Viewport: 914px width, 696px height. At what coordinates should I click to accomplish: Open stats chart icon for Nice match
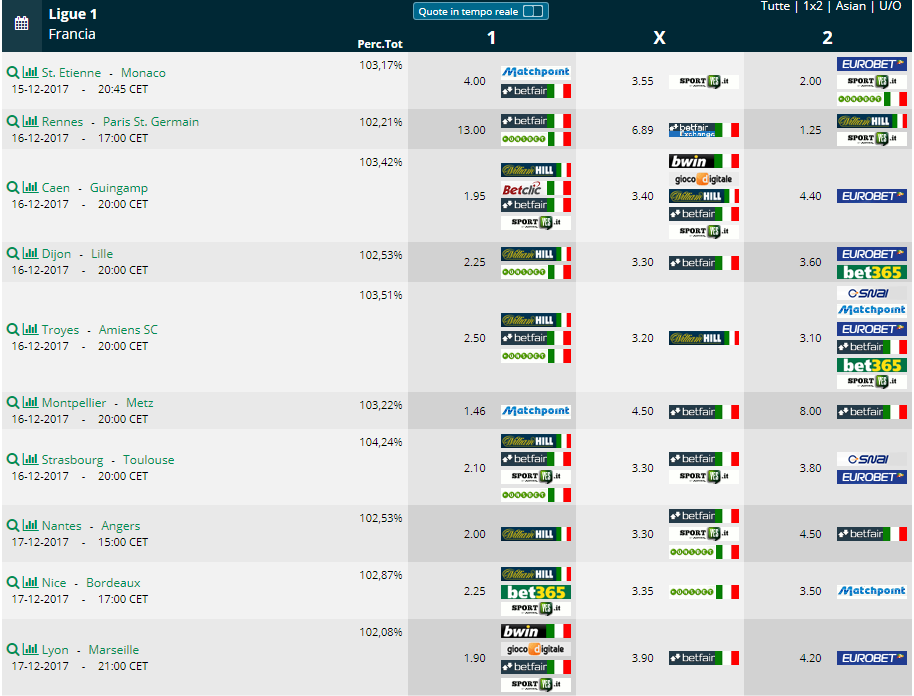coord(30,582)
